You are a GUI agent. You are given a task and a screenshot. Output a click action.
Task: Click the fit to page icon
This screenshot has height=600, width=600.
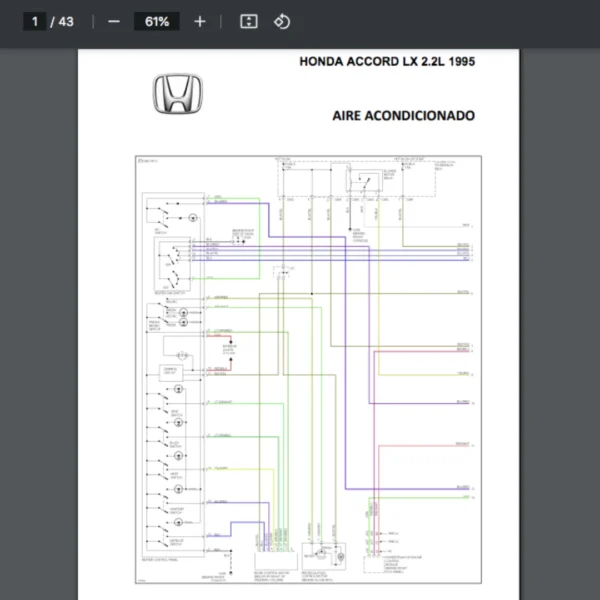tap(249, 21)
